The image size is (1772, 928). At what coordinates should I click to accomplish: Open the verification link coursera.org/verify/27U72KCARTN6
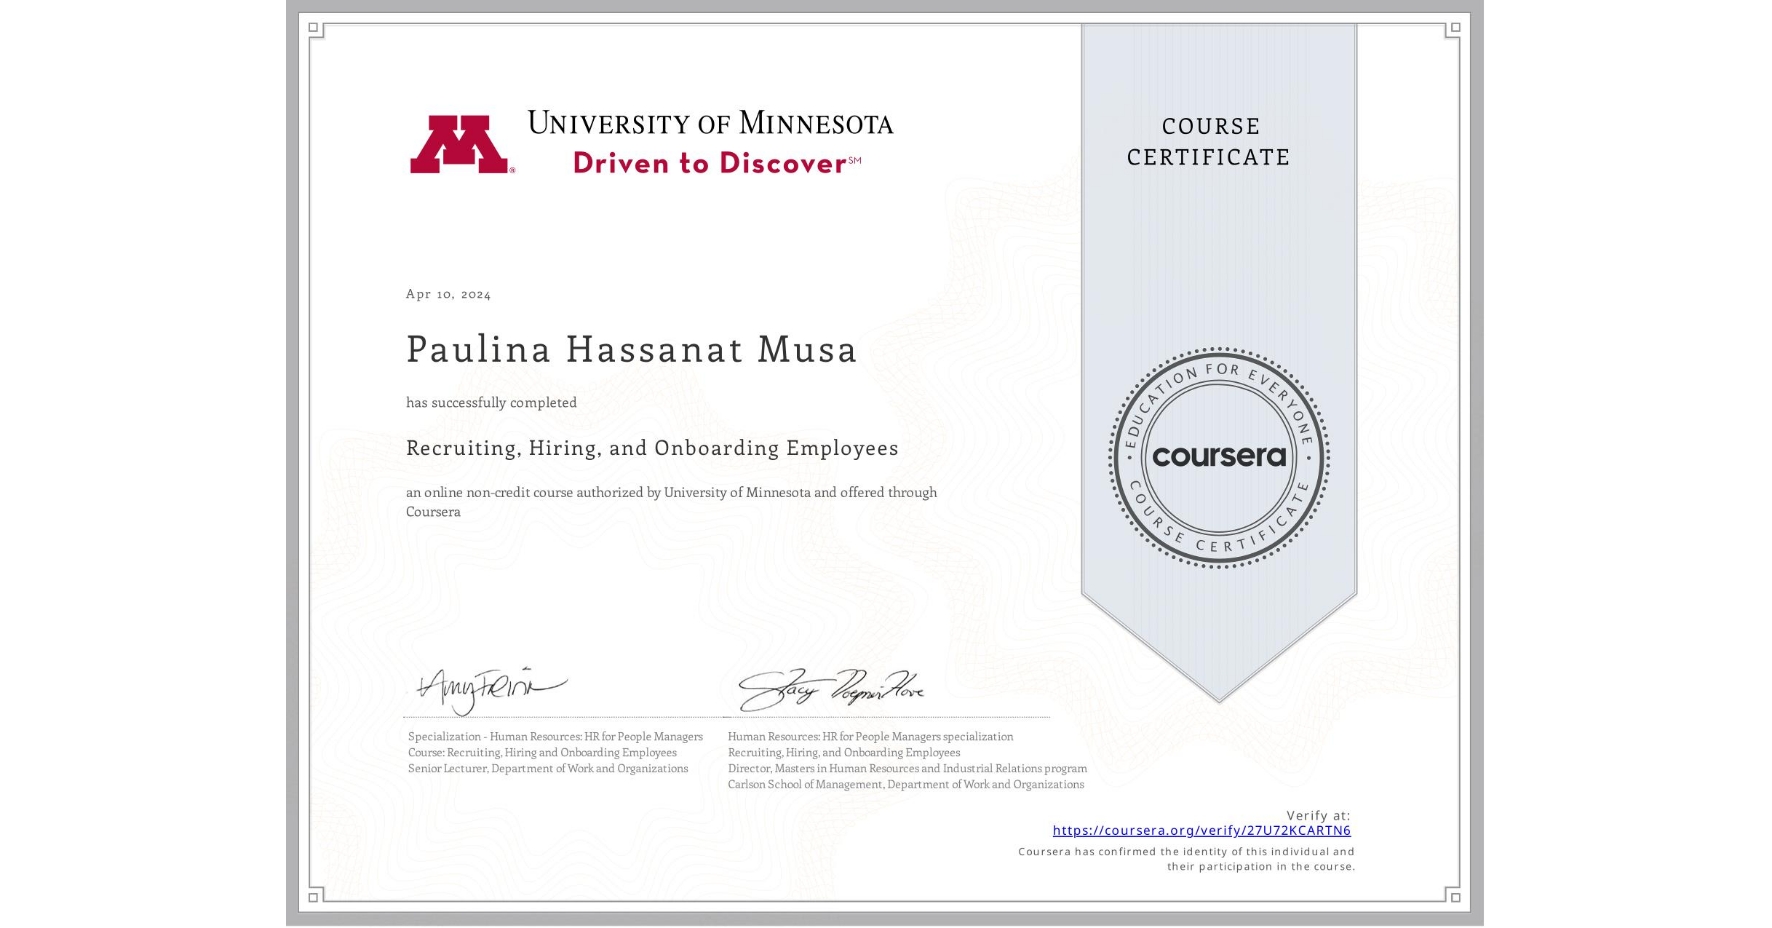pos(1201,830)
